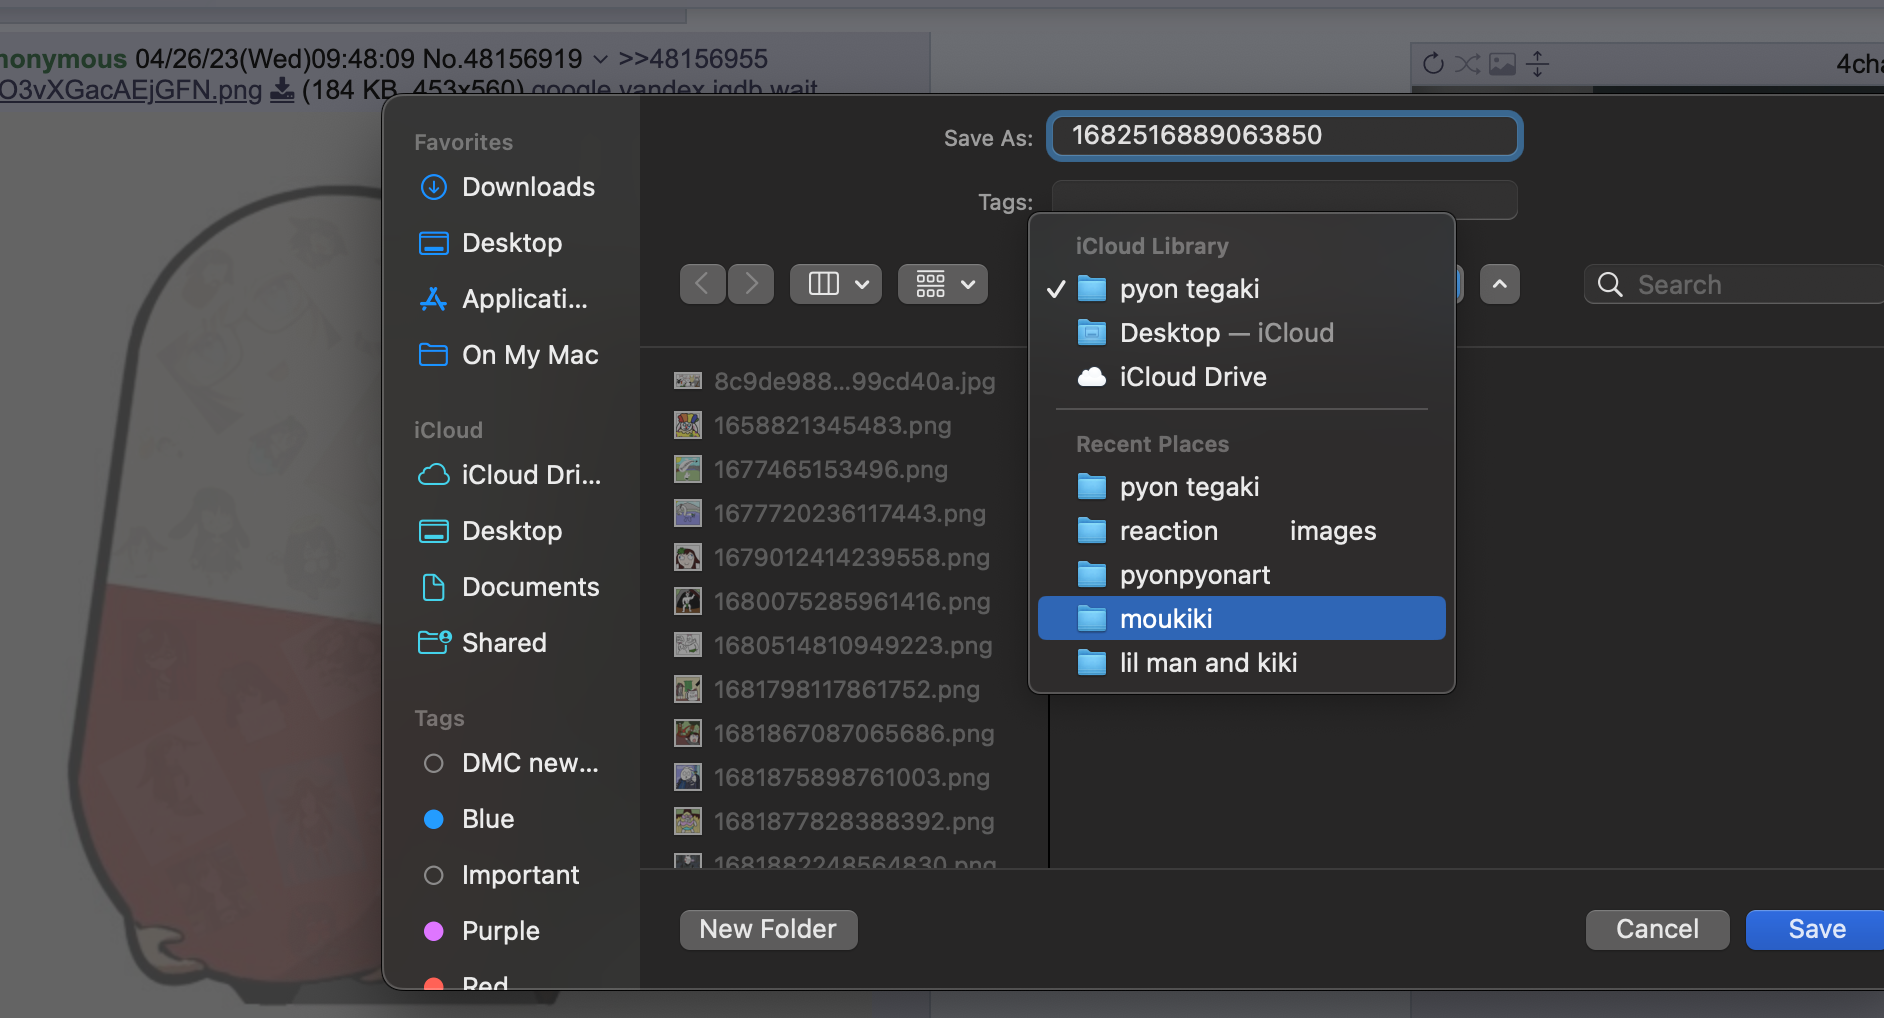Viewport: 1884px width, 1018px height.
Task: Click vertical fit icon in 4chan toolbar
Action: pos(1538,64)
